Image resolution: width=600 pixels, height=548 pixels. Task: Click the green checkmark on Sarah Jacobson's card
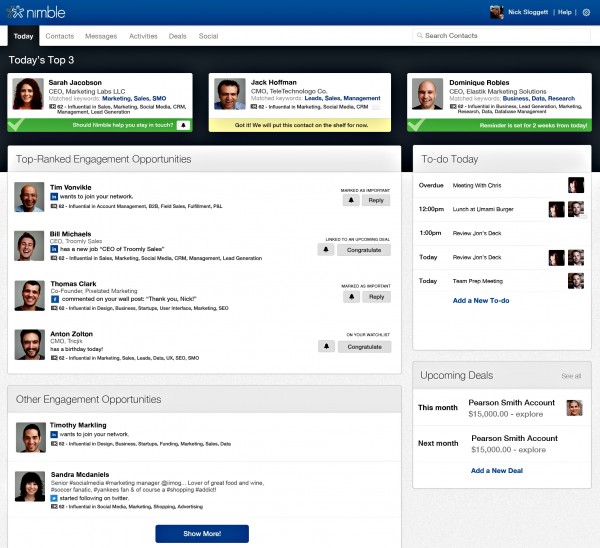tap(16, 124)
